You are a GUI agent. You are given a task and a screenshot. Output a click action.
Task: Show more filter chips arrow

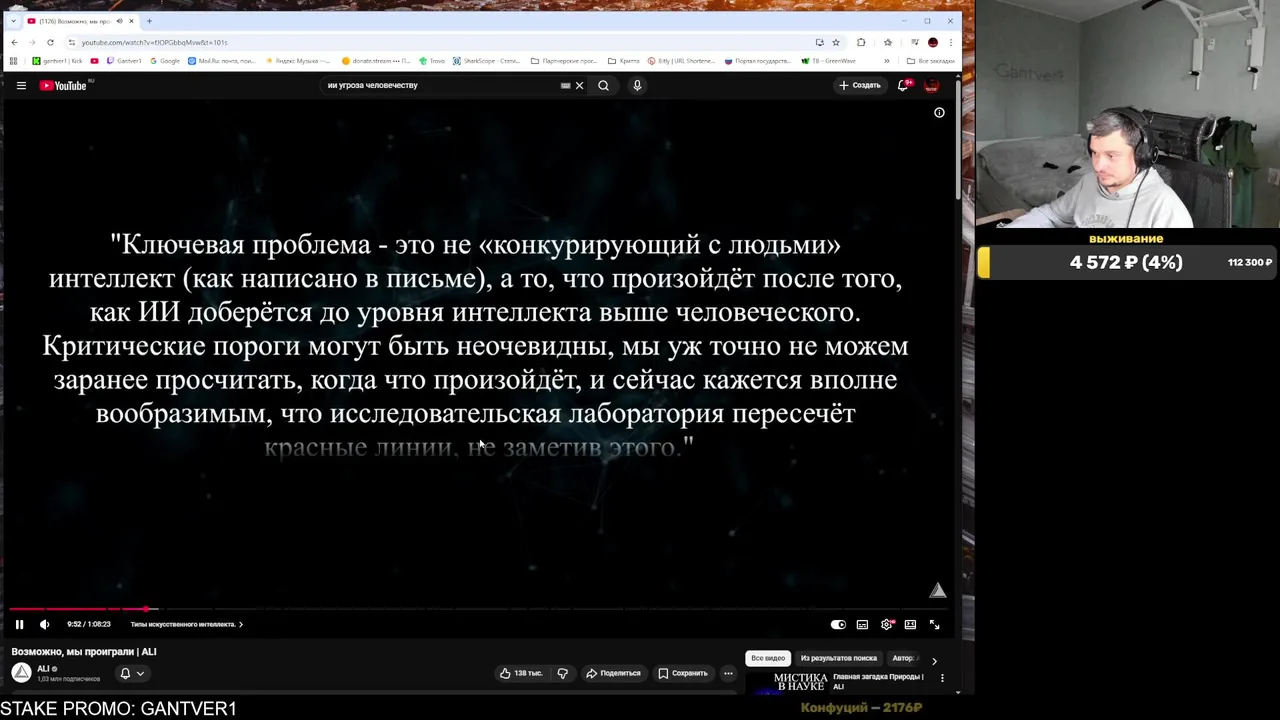tap(934, 660)
